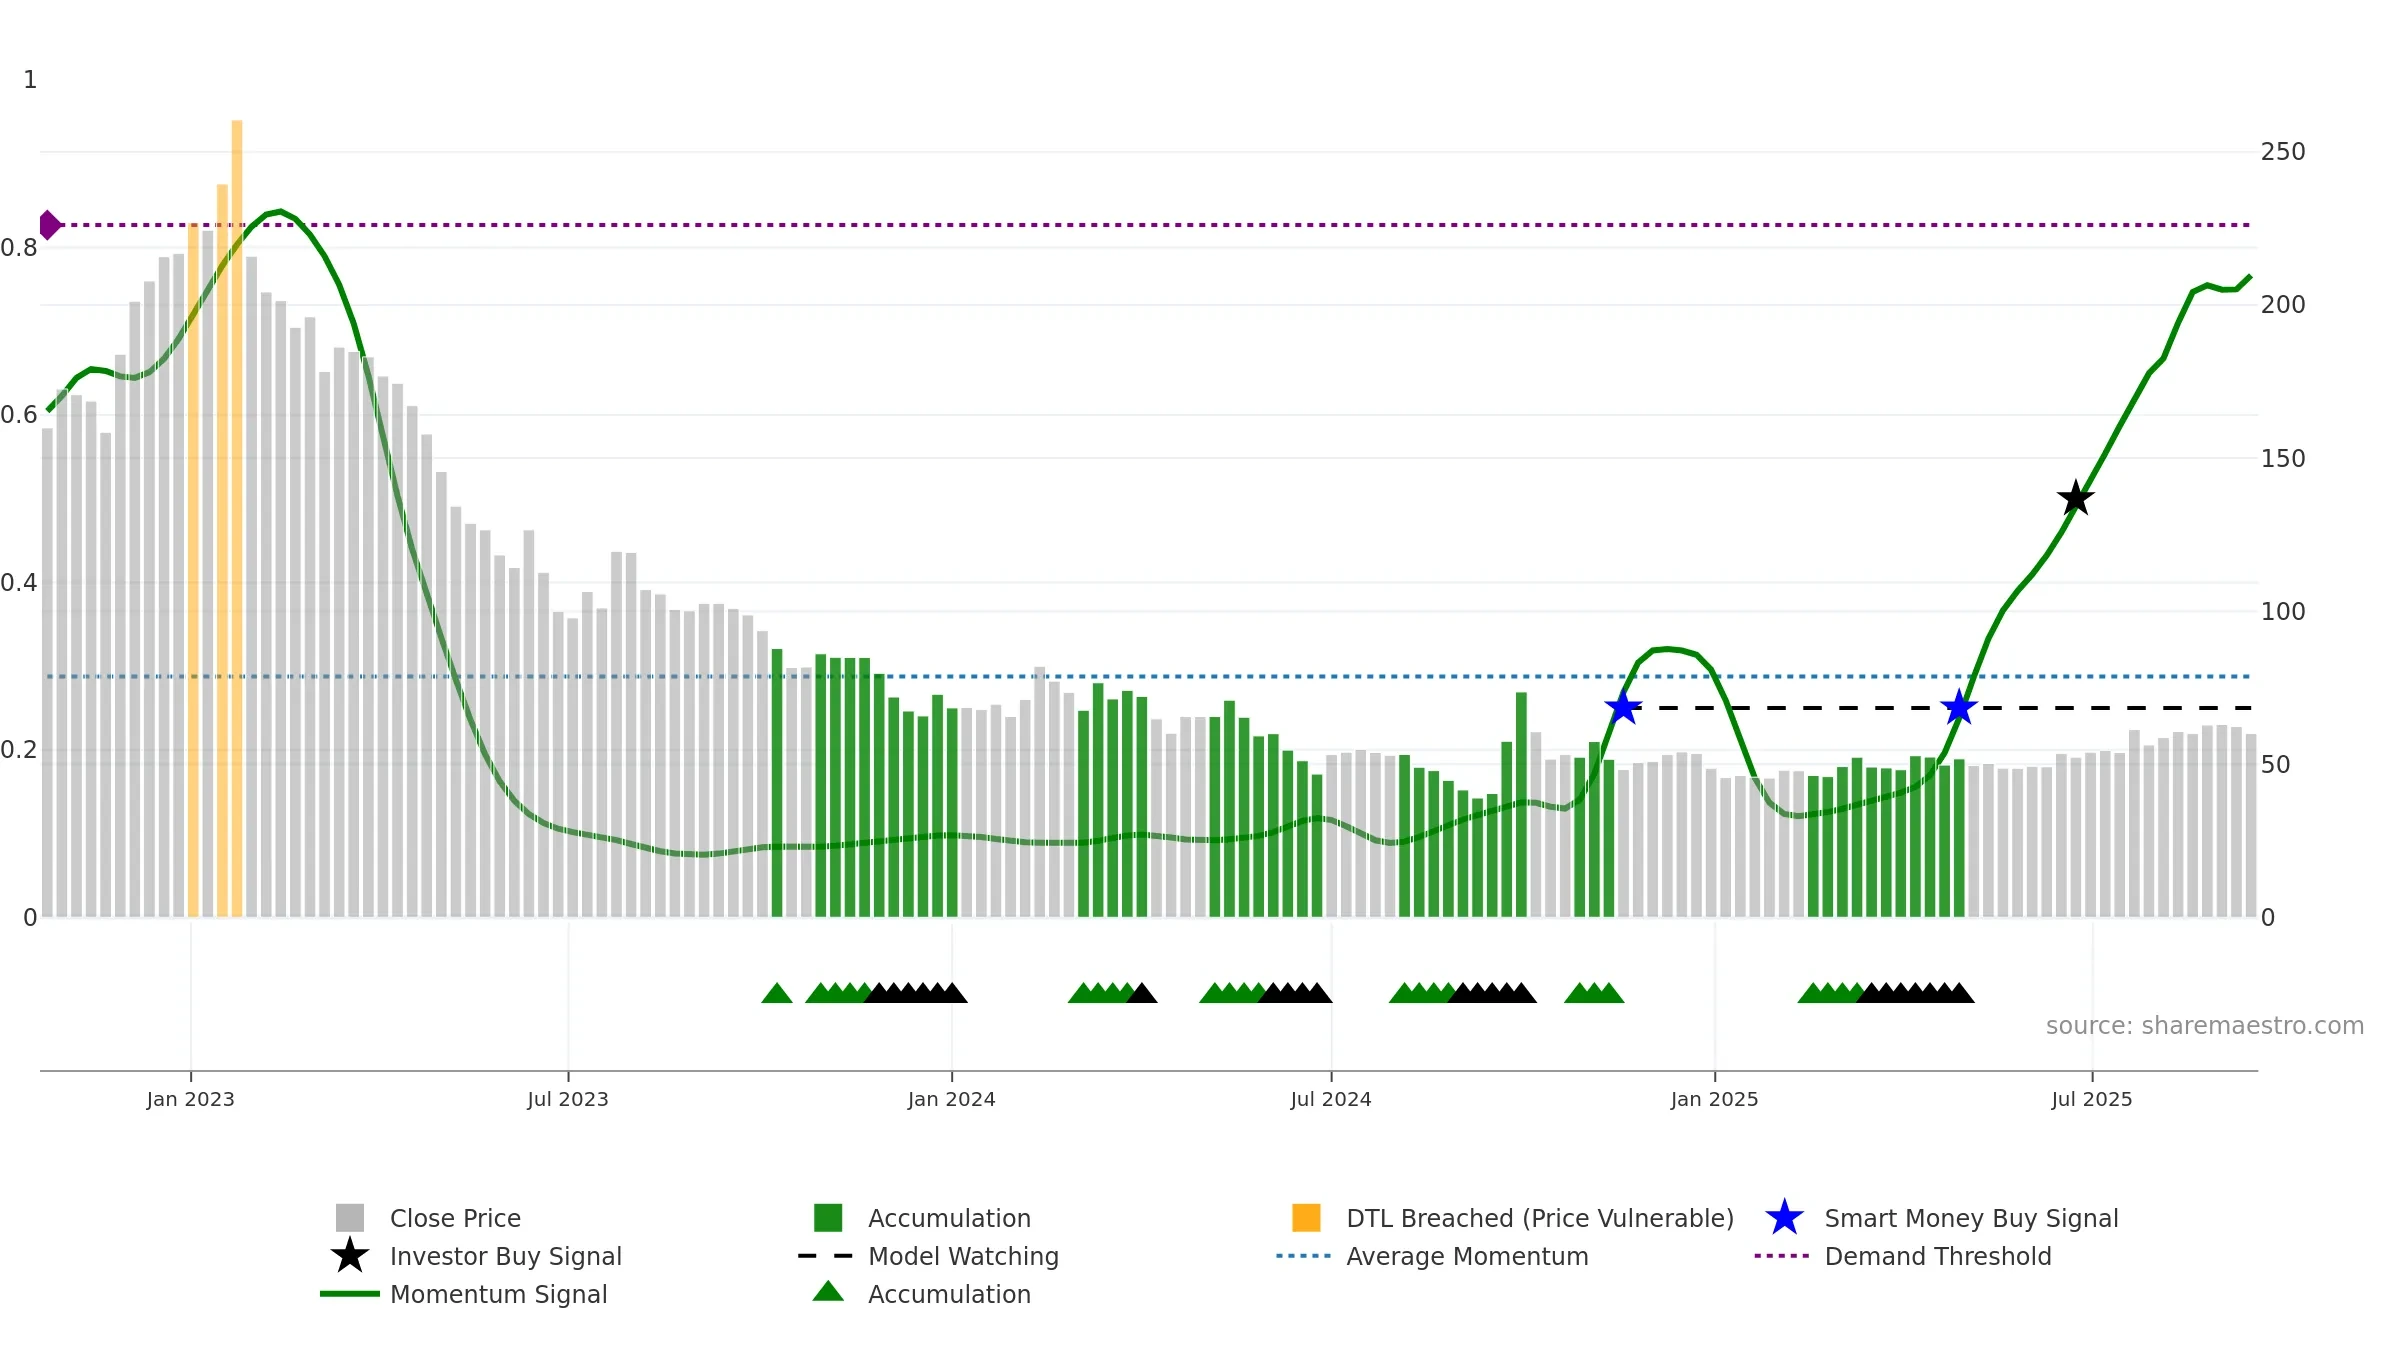Click the Jan 2024 axis label
This screenshot has height=1350, width=2400.
click(x=951, y=1100)
